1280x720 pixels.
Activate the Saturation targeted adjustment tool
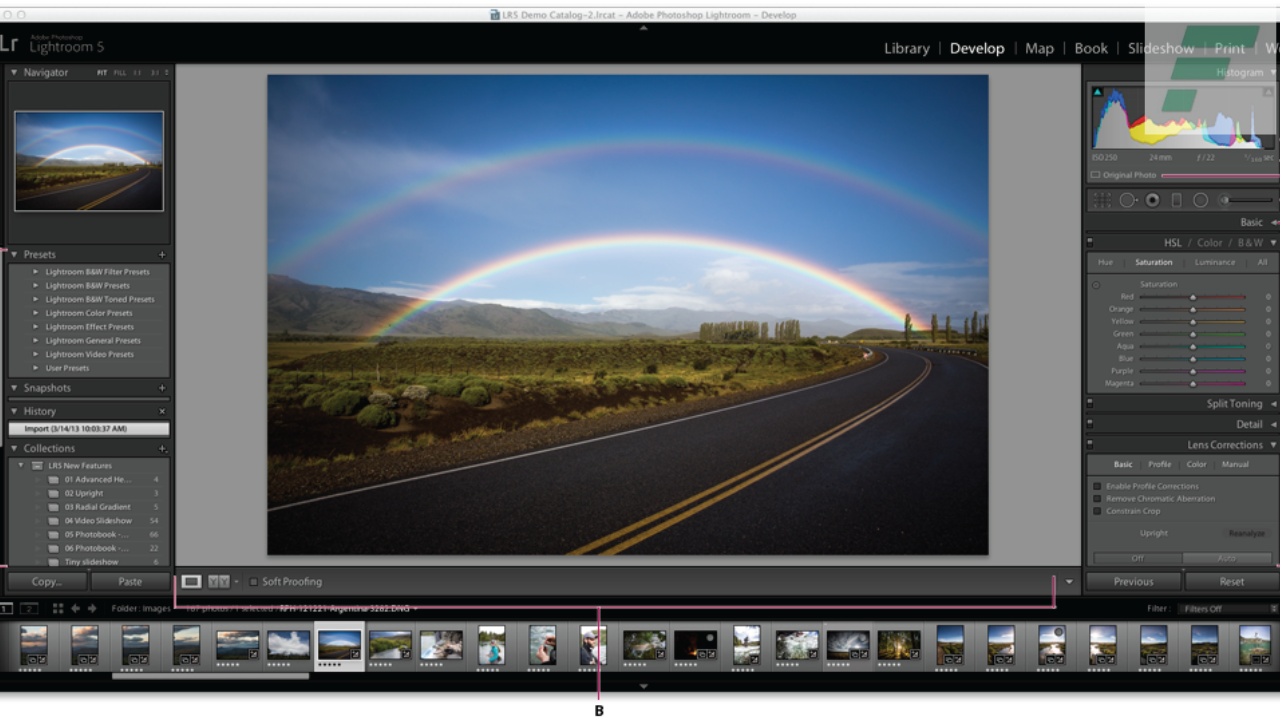[x=1096, y=285]
